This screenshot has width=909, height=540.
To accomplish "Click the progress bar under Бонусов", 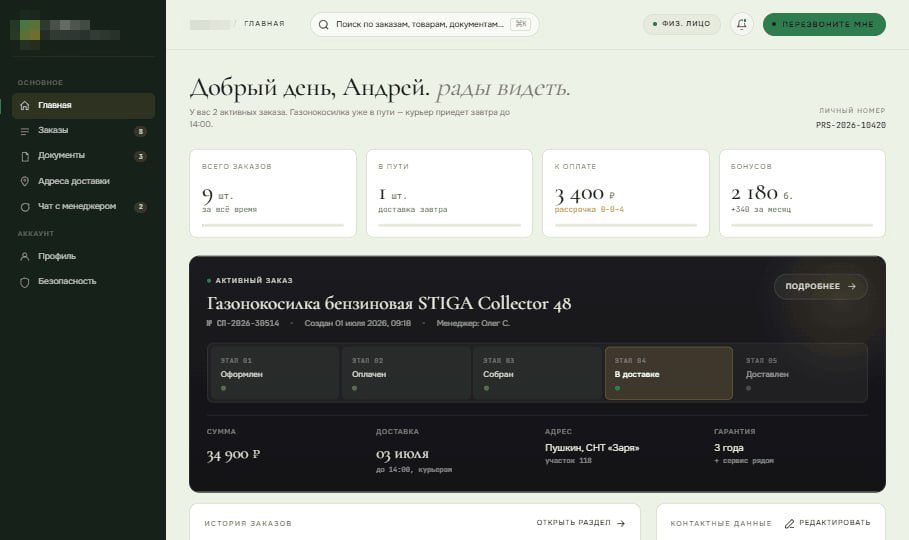I will point(802,225).
